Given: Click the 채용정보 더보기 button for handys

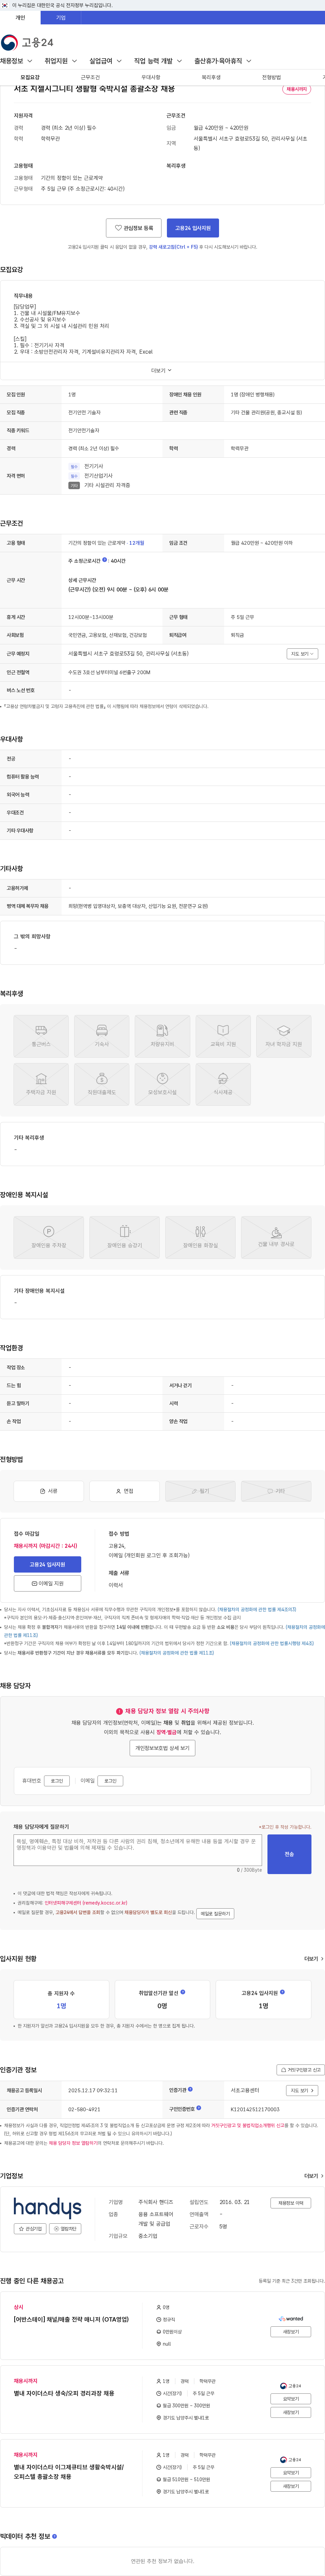Looking at the screenshot, I should (291, 2203).
